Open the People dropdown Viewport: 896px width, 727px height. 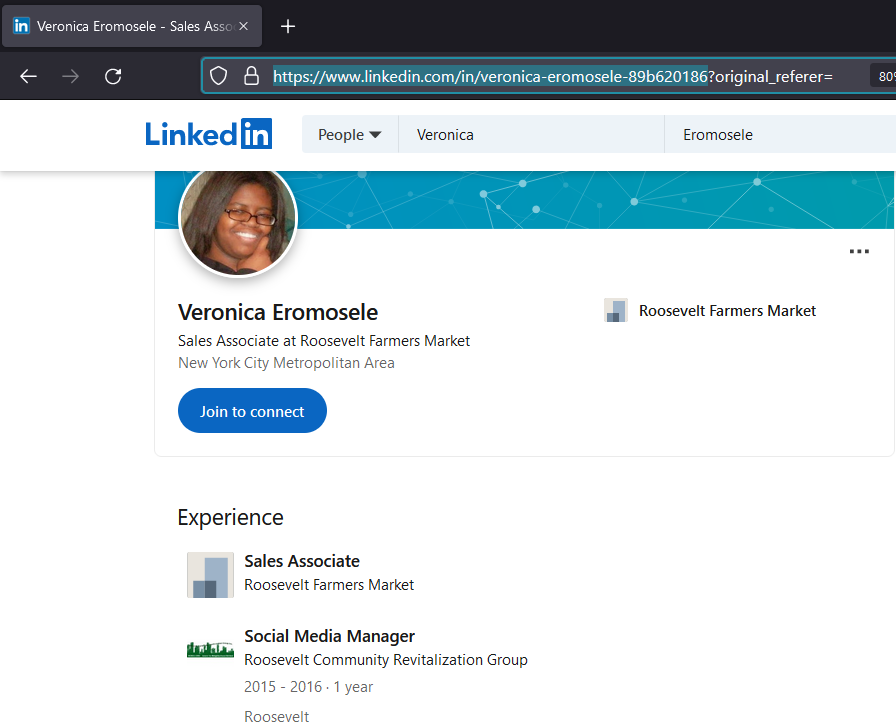click(350, 134)
